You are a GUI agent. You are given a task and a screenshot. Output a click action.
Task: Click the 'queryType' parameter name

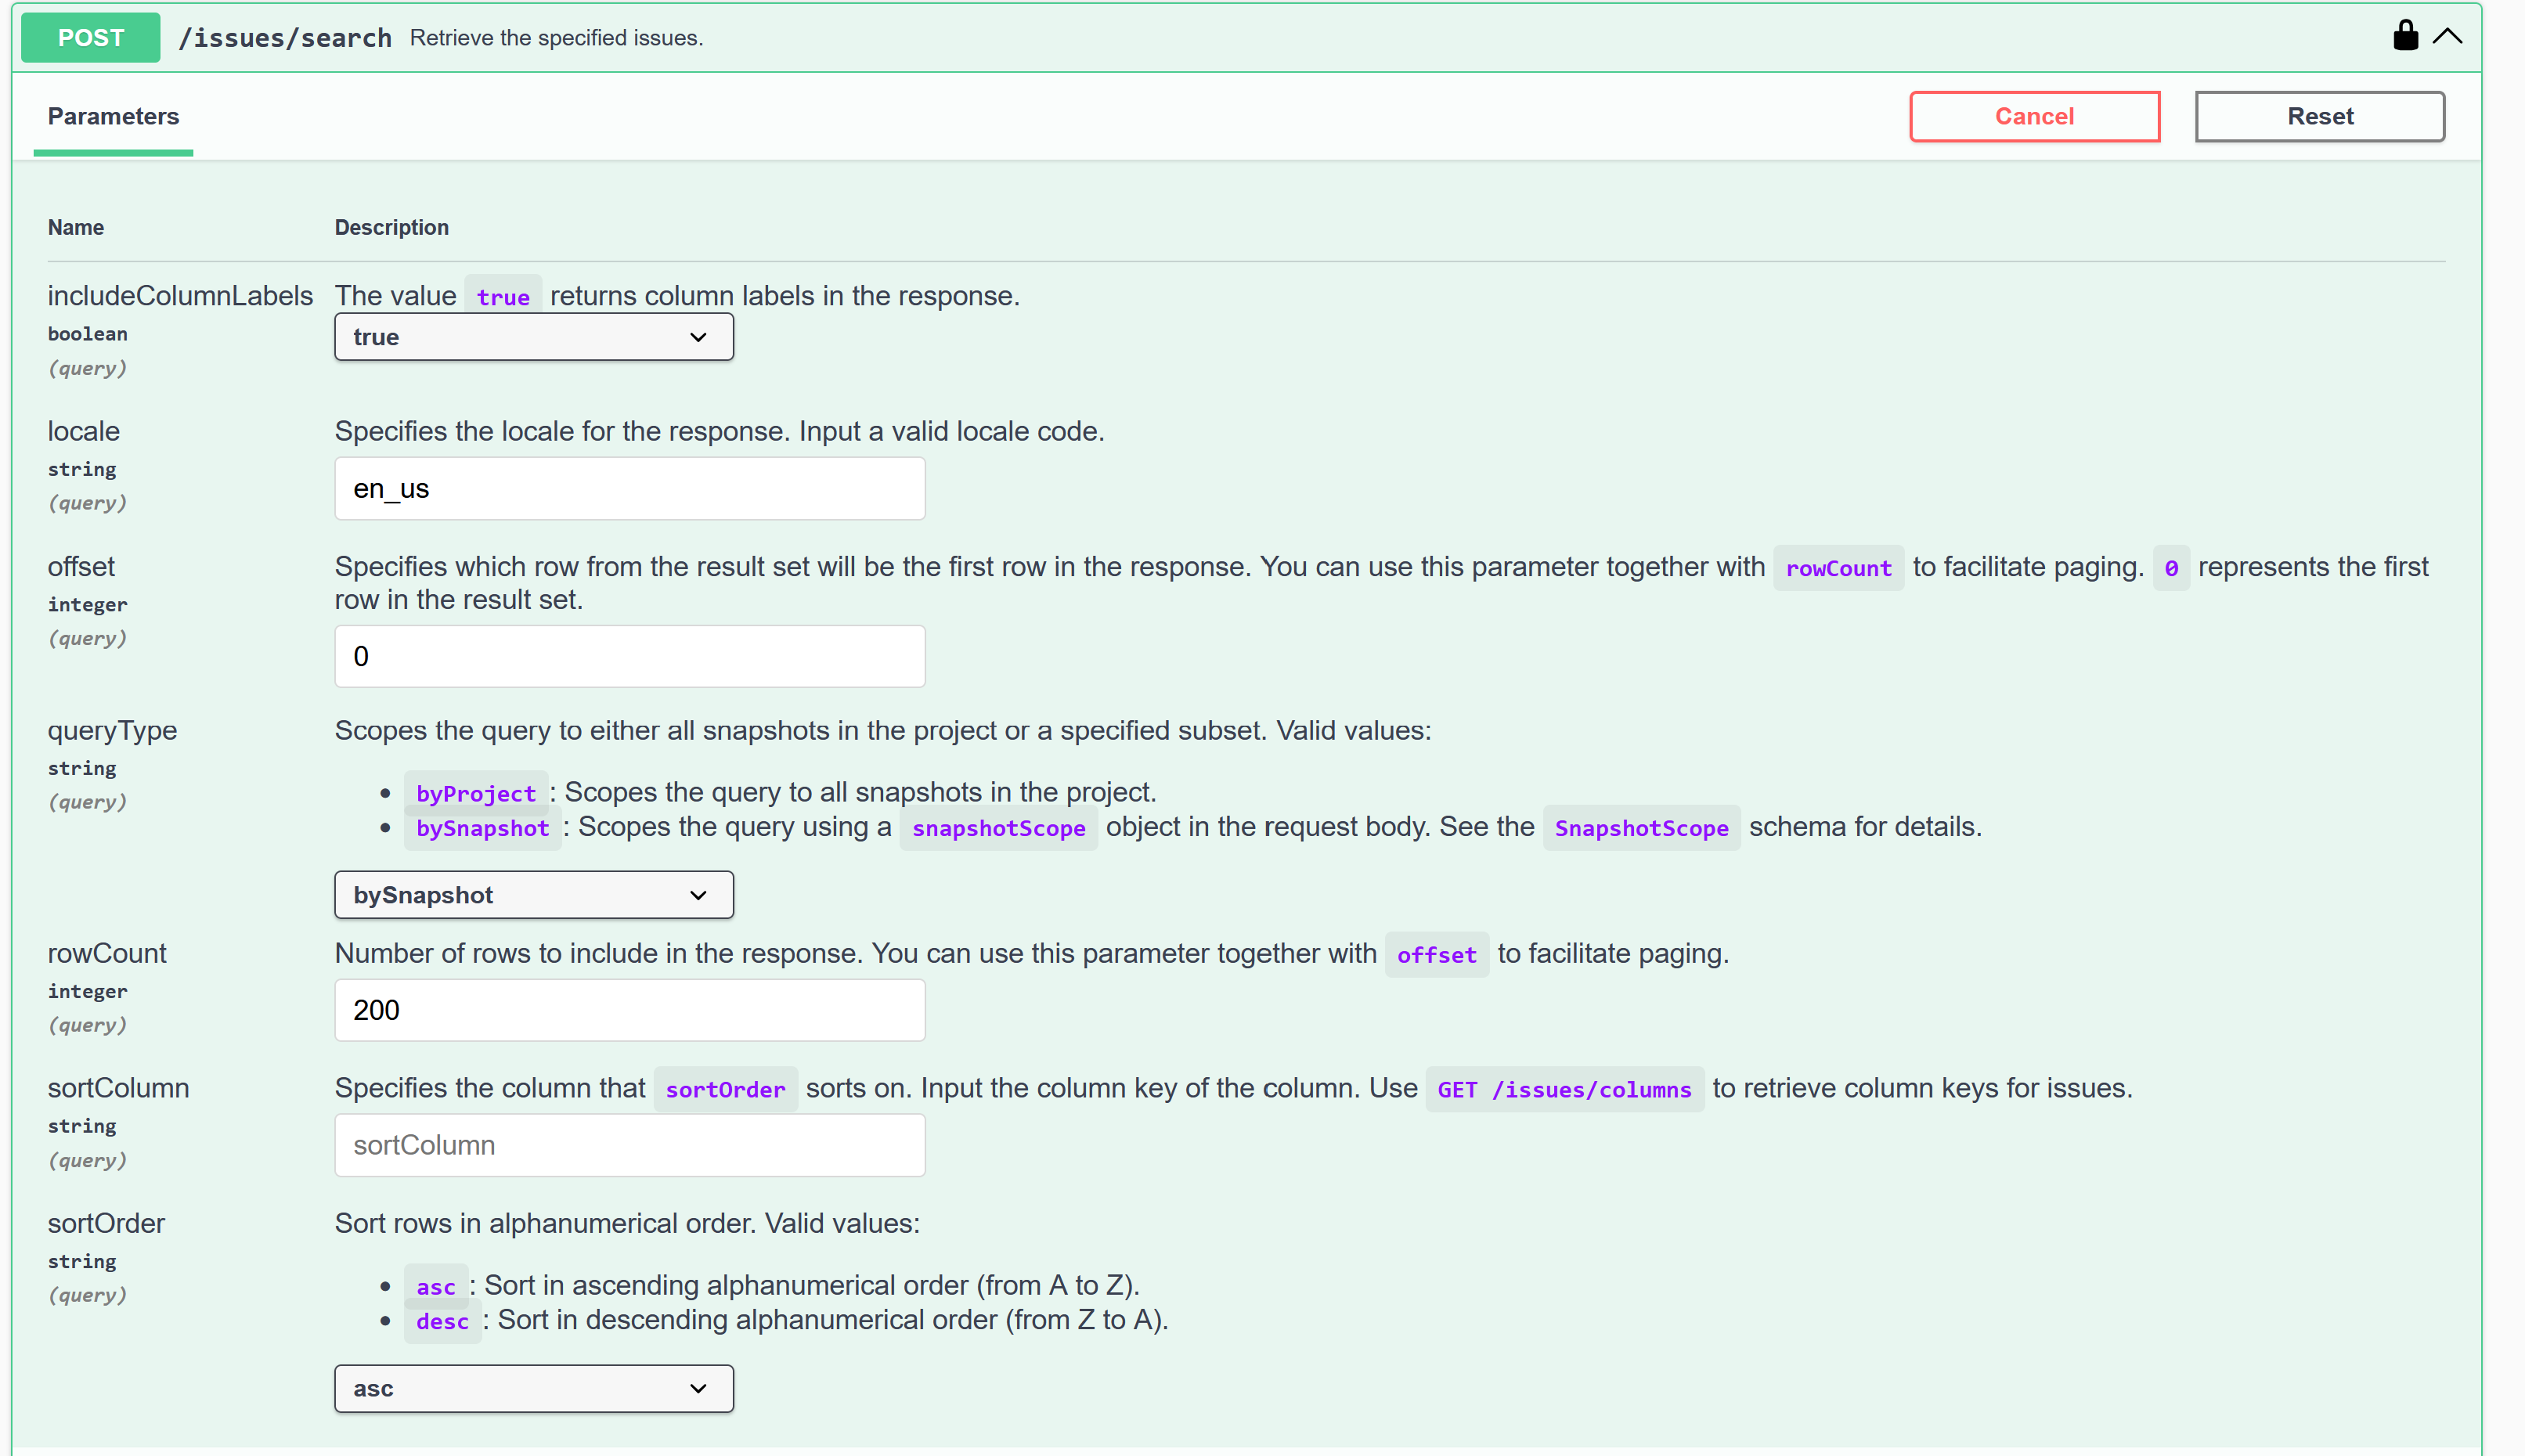click(x=112, y=731)
